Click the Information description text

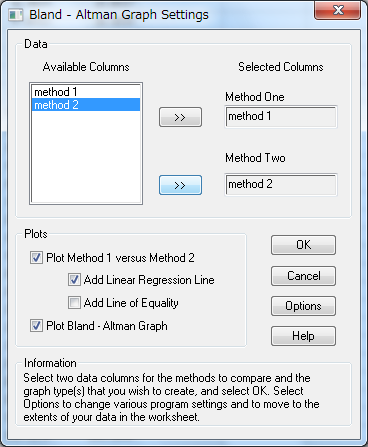[171, 397]
